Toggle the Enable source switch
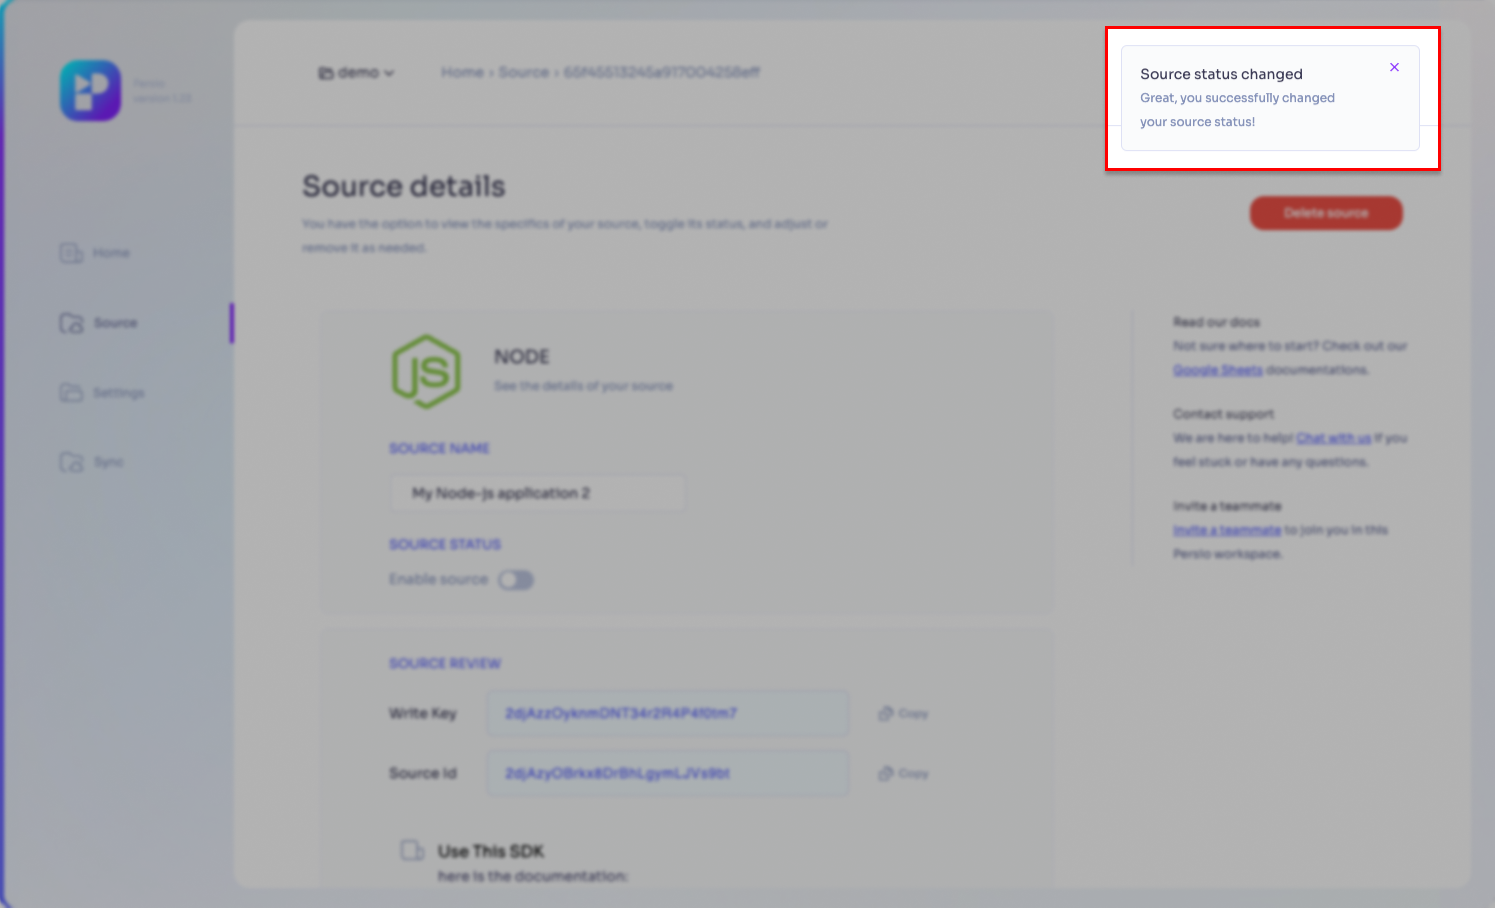This screenshot has height=908, width=1495. [x=516, y=580]
